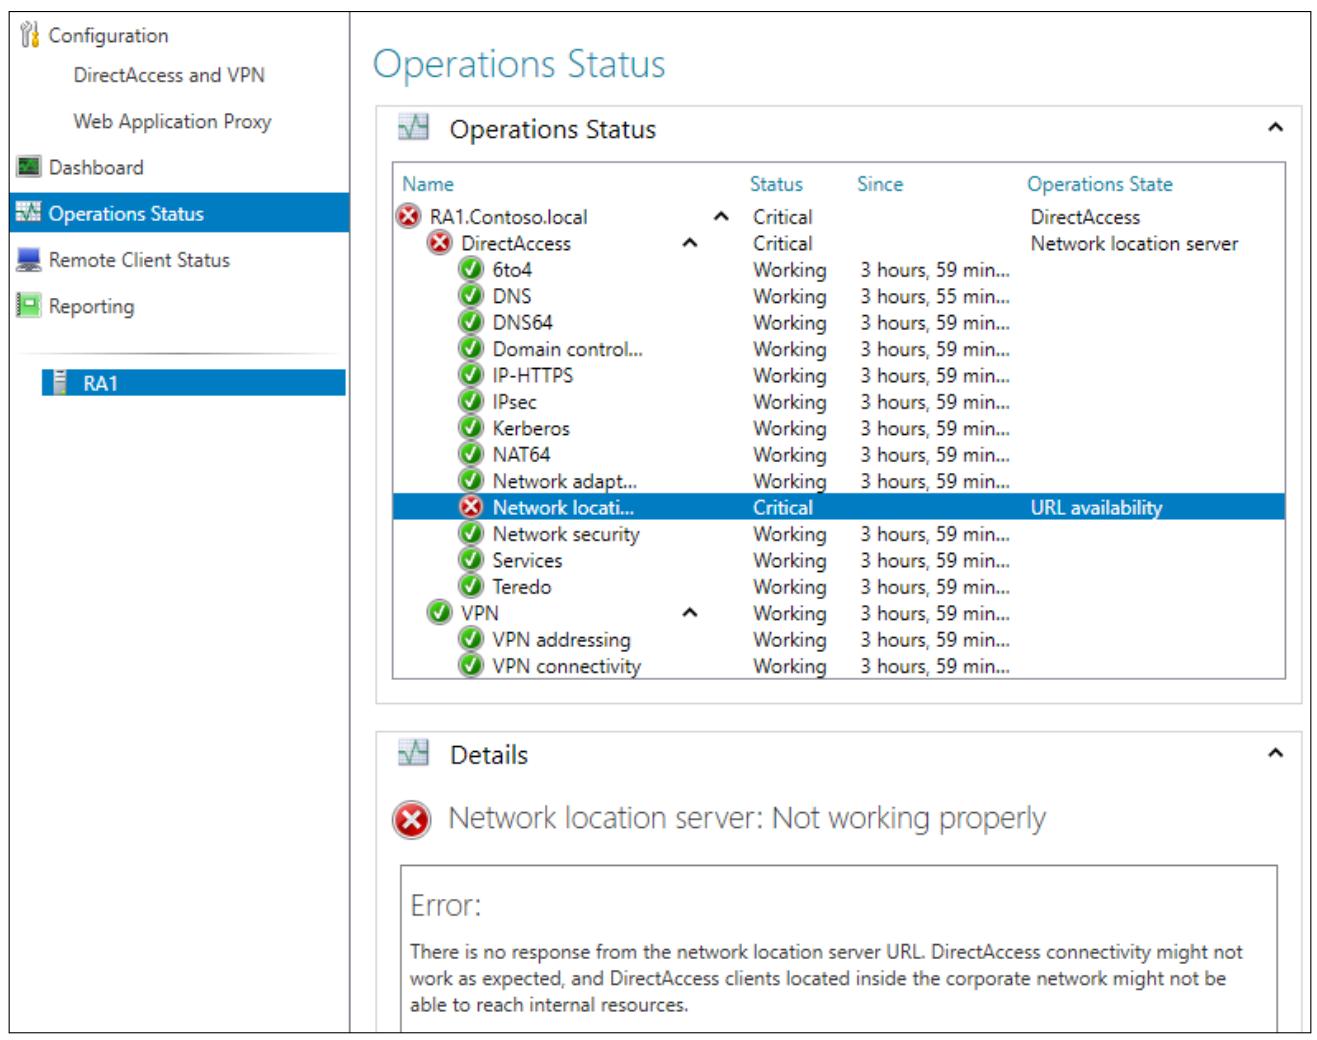Select the Network adapt... row
This screenshot has height=1040, width=1317.
pos(838,481)
